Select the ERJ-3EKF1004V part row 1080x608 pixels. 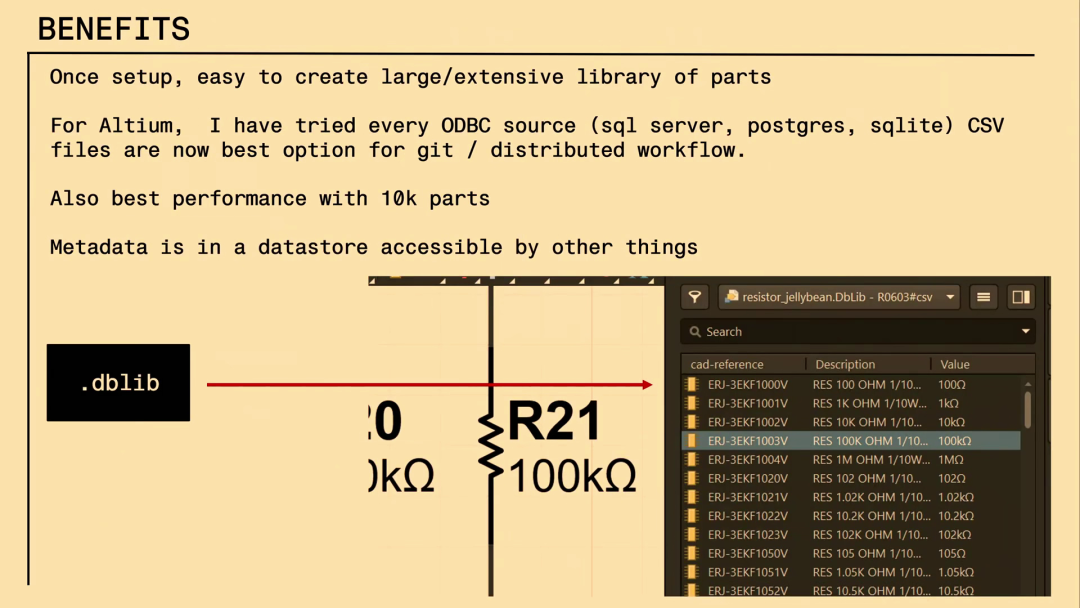[x=851, y=459]
